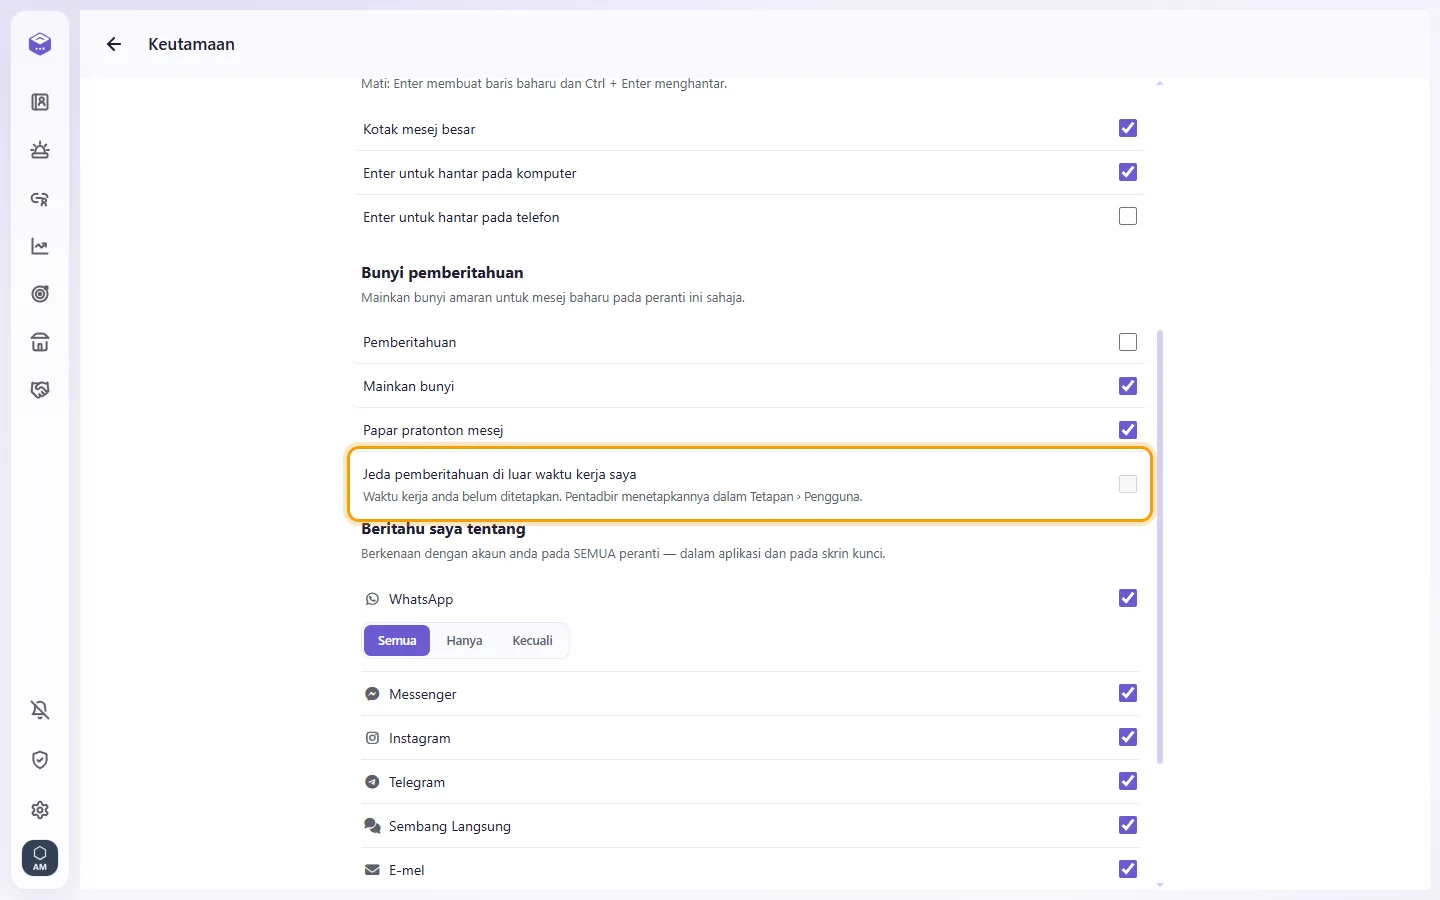
Task: Click the Instagram logo icon
Action: click(x=372, y=738)
